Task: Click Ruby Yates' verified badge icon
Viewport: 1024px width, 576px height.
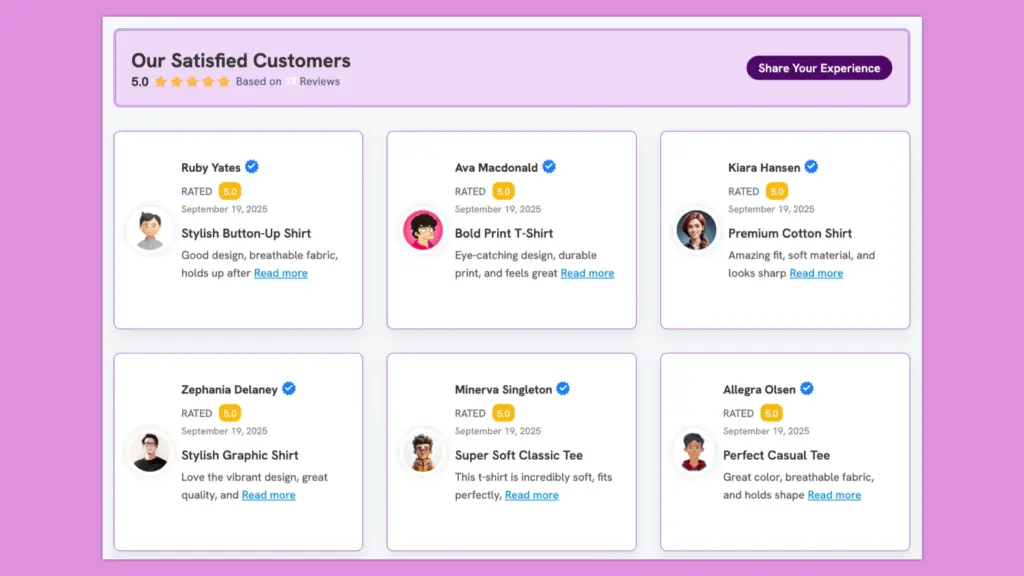Action: pos(252,167)
